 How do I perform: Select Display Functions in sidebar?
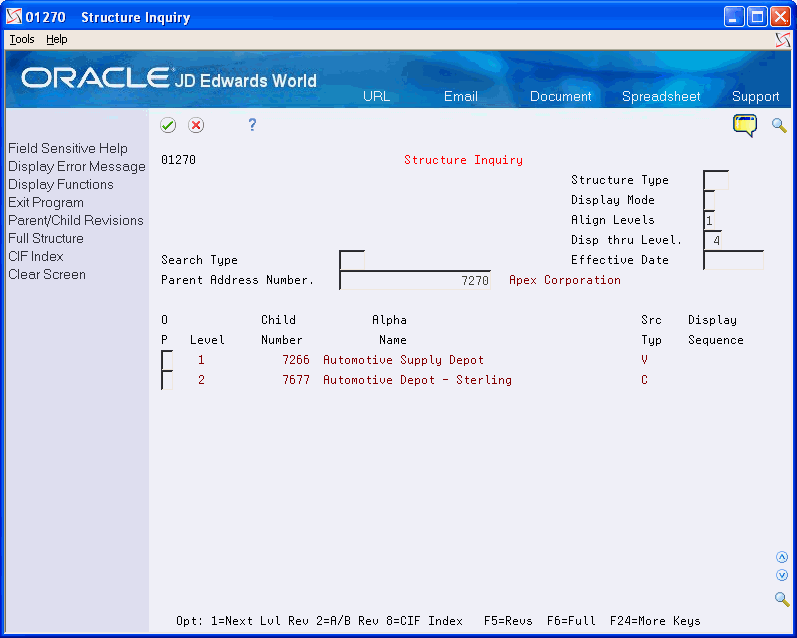[60, 184]
